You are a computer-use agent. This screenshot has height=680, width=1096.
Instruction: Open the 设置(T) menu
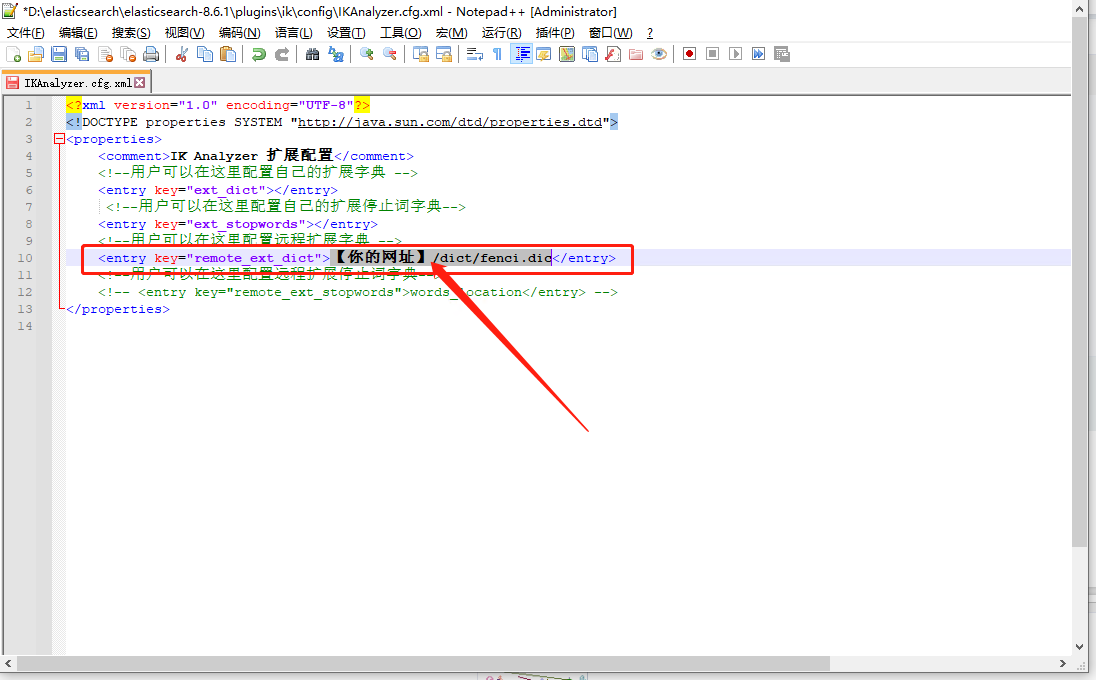pos(346,33)
